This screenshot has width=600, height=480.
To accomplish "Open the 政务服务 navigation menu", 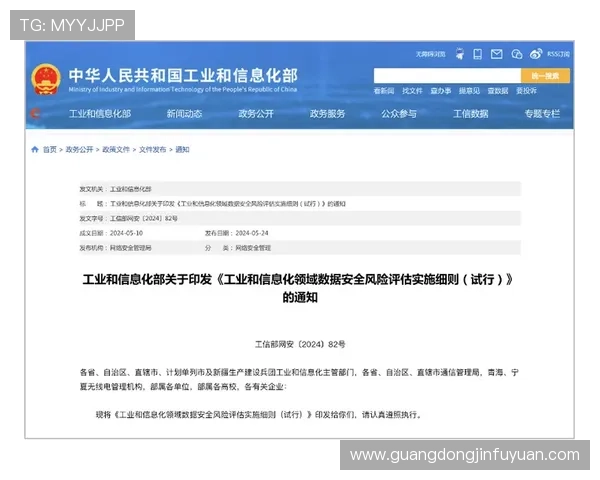I will click(x=328, y=114).
